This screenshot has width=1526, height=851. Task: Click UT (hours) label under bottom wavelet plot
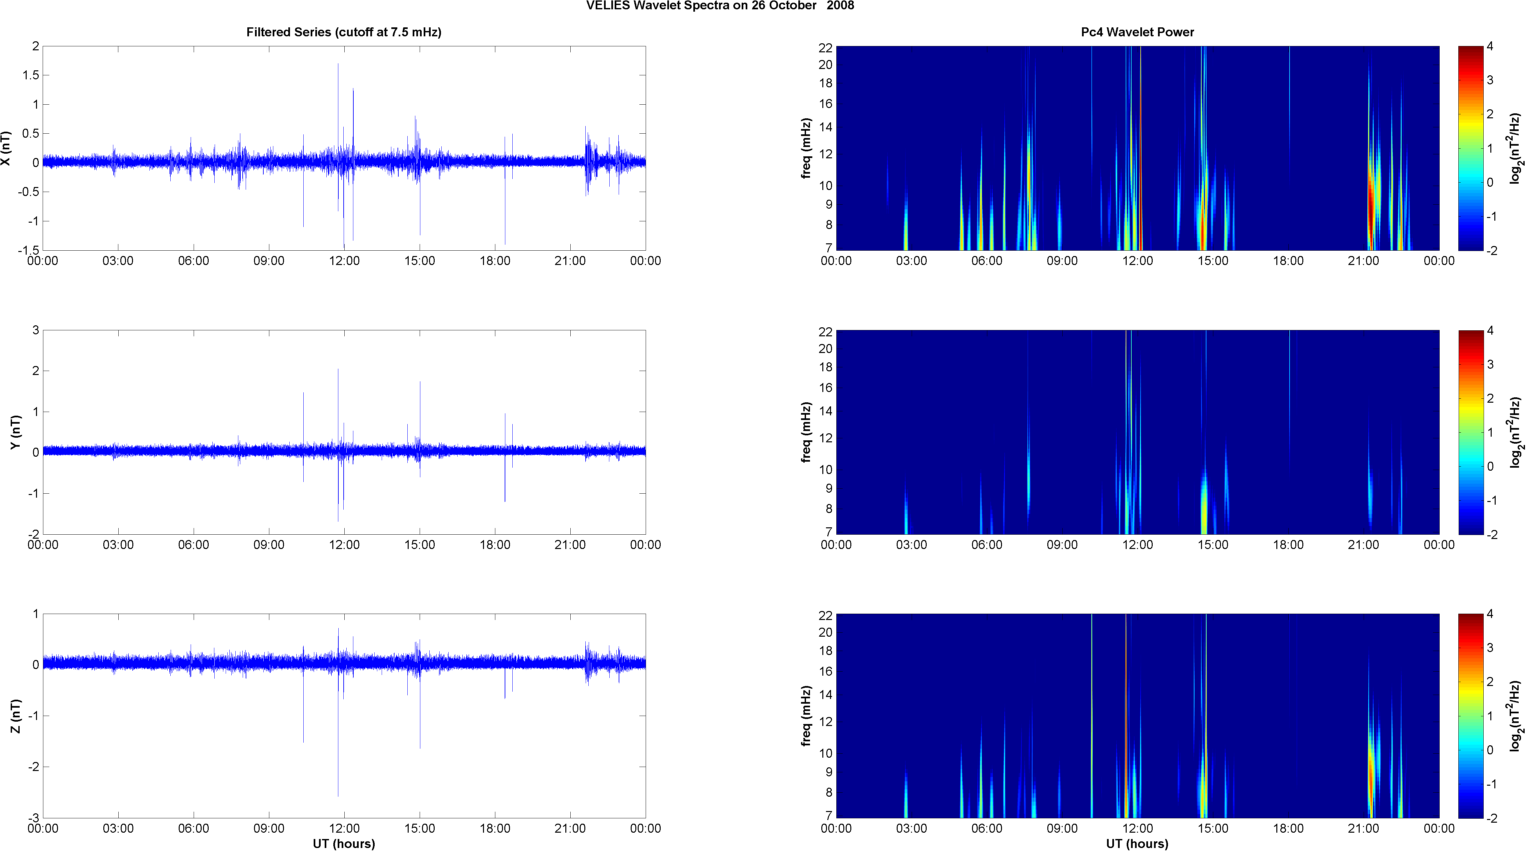pyautogui.click(x=1137, y=843)
